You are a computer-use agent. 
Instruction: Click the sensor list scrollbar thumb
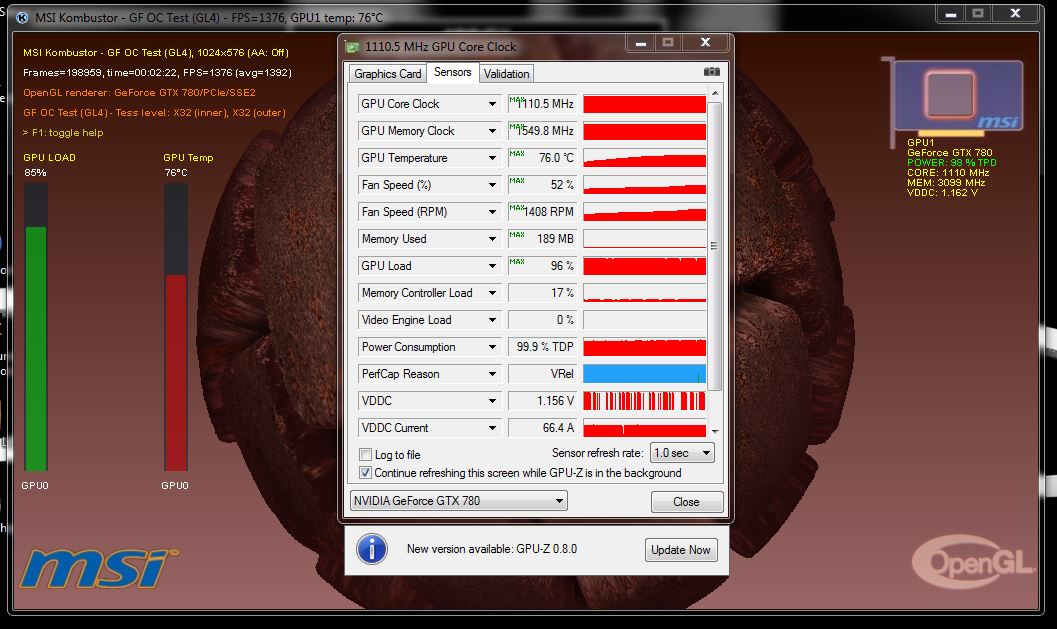point(715,246)
